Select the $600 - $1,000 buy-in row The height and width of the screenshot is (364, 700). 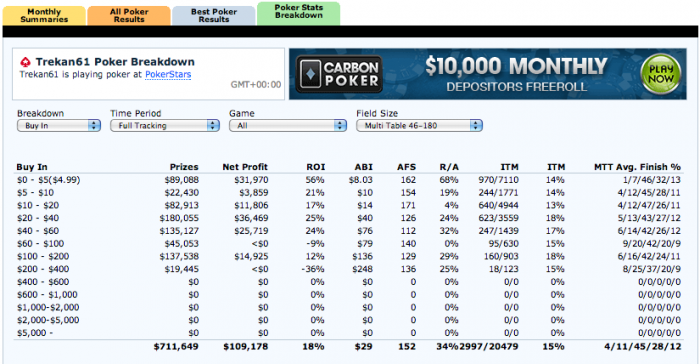tap(349, 295)
